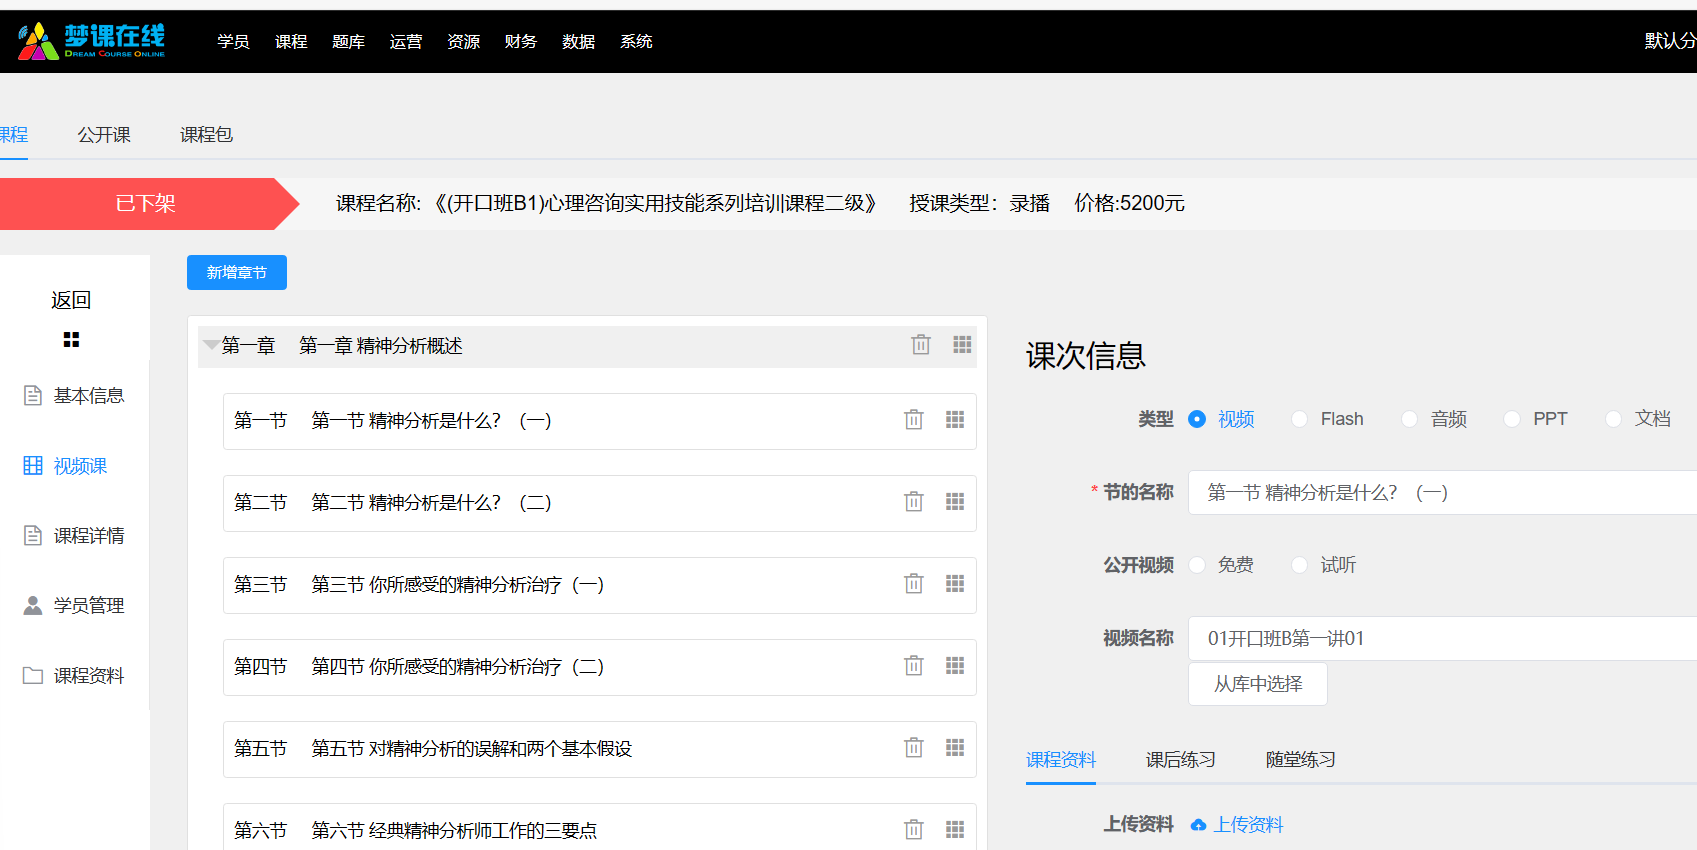Click the cloud upload icon beside 上传资料
Viewport: 1697px width, 850px height.
click(1198, 825)
